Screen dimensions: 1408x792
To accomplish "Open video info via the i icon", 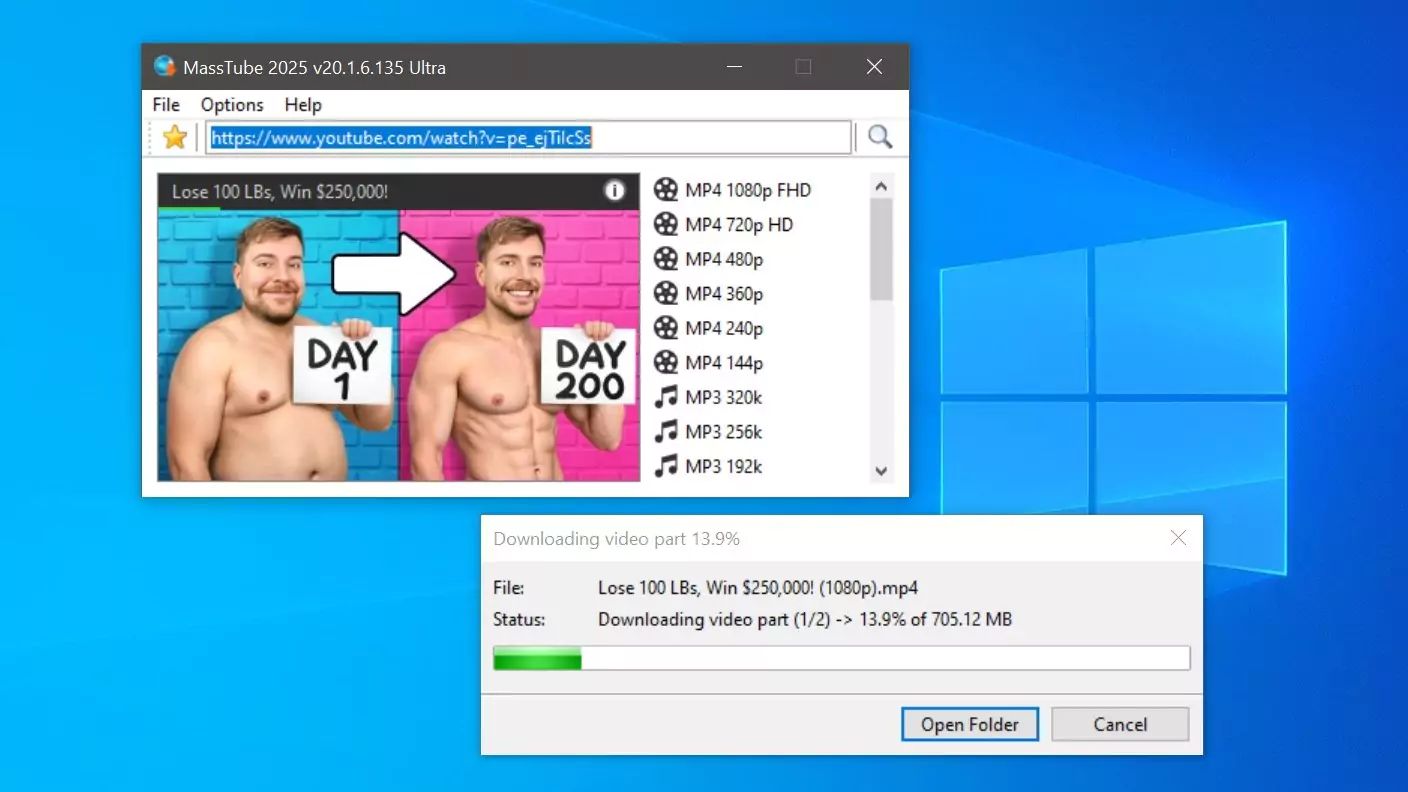I will pos(615,191).
